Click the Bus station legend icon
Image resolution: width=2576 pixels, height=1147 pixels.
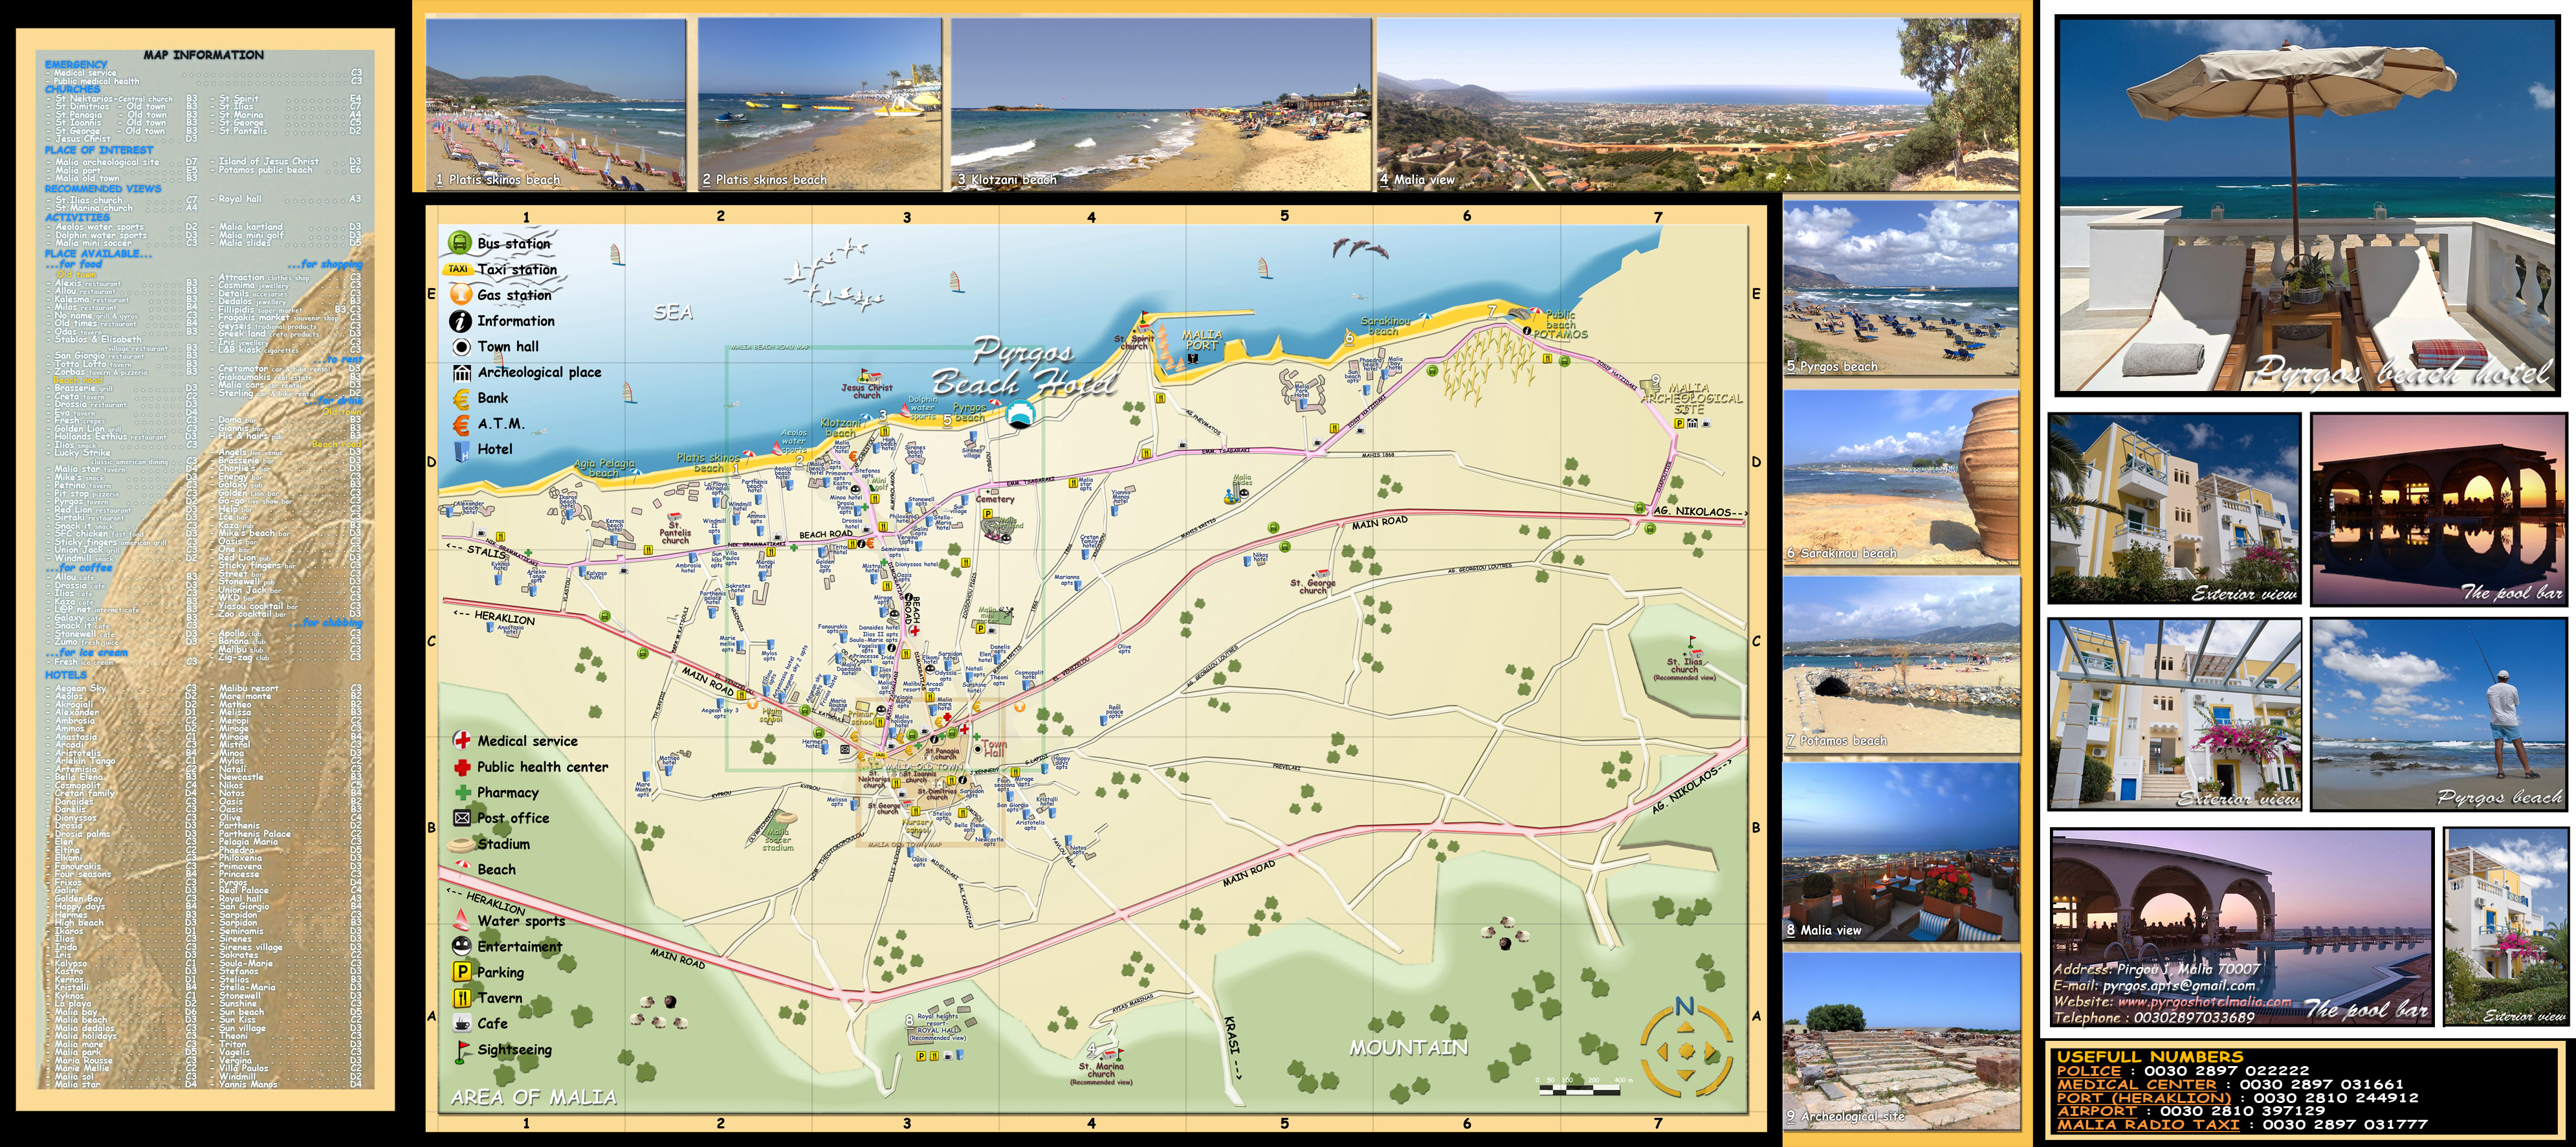(x=459, y=243)
